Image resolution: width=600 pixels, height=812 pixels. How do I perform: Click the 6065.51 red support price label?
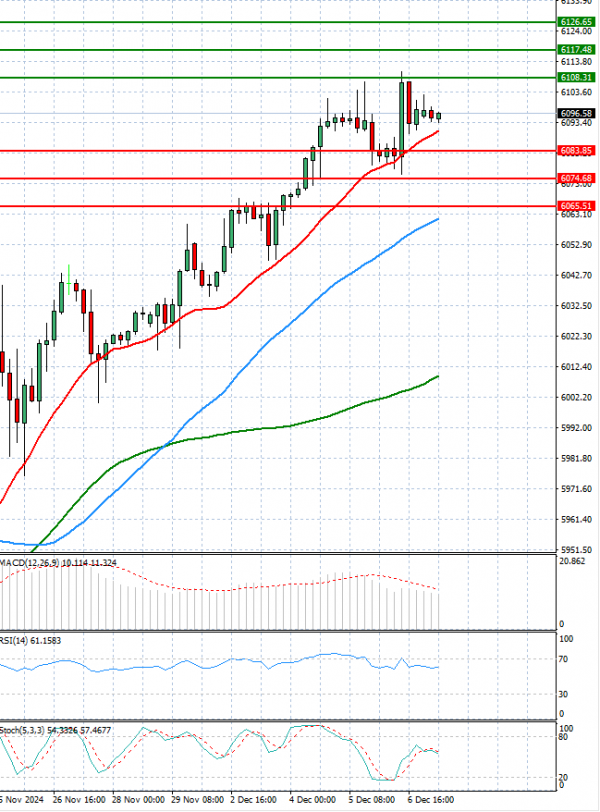pos(576,206)
